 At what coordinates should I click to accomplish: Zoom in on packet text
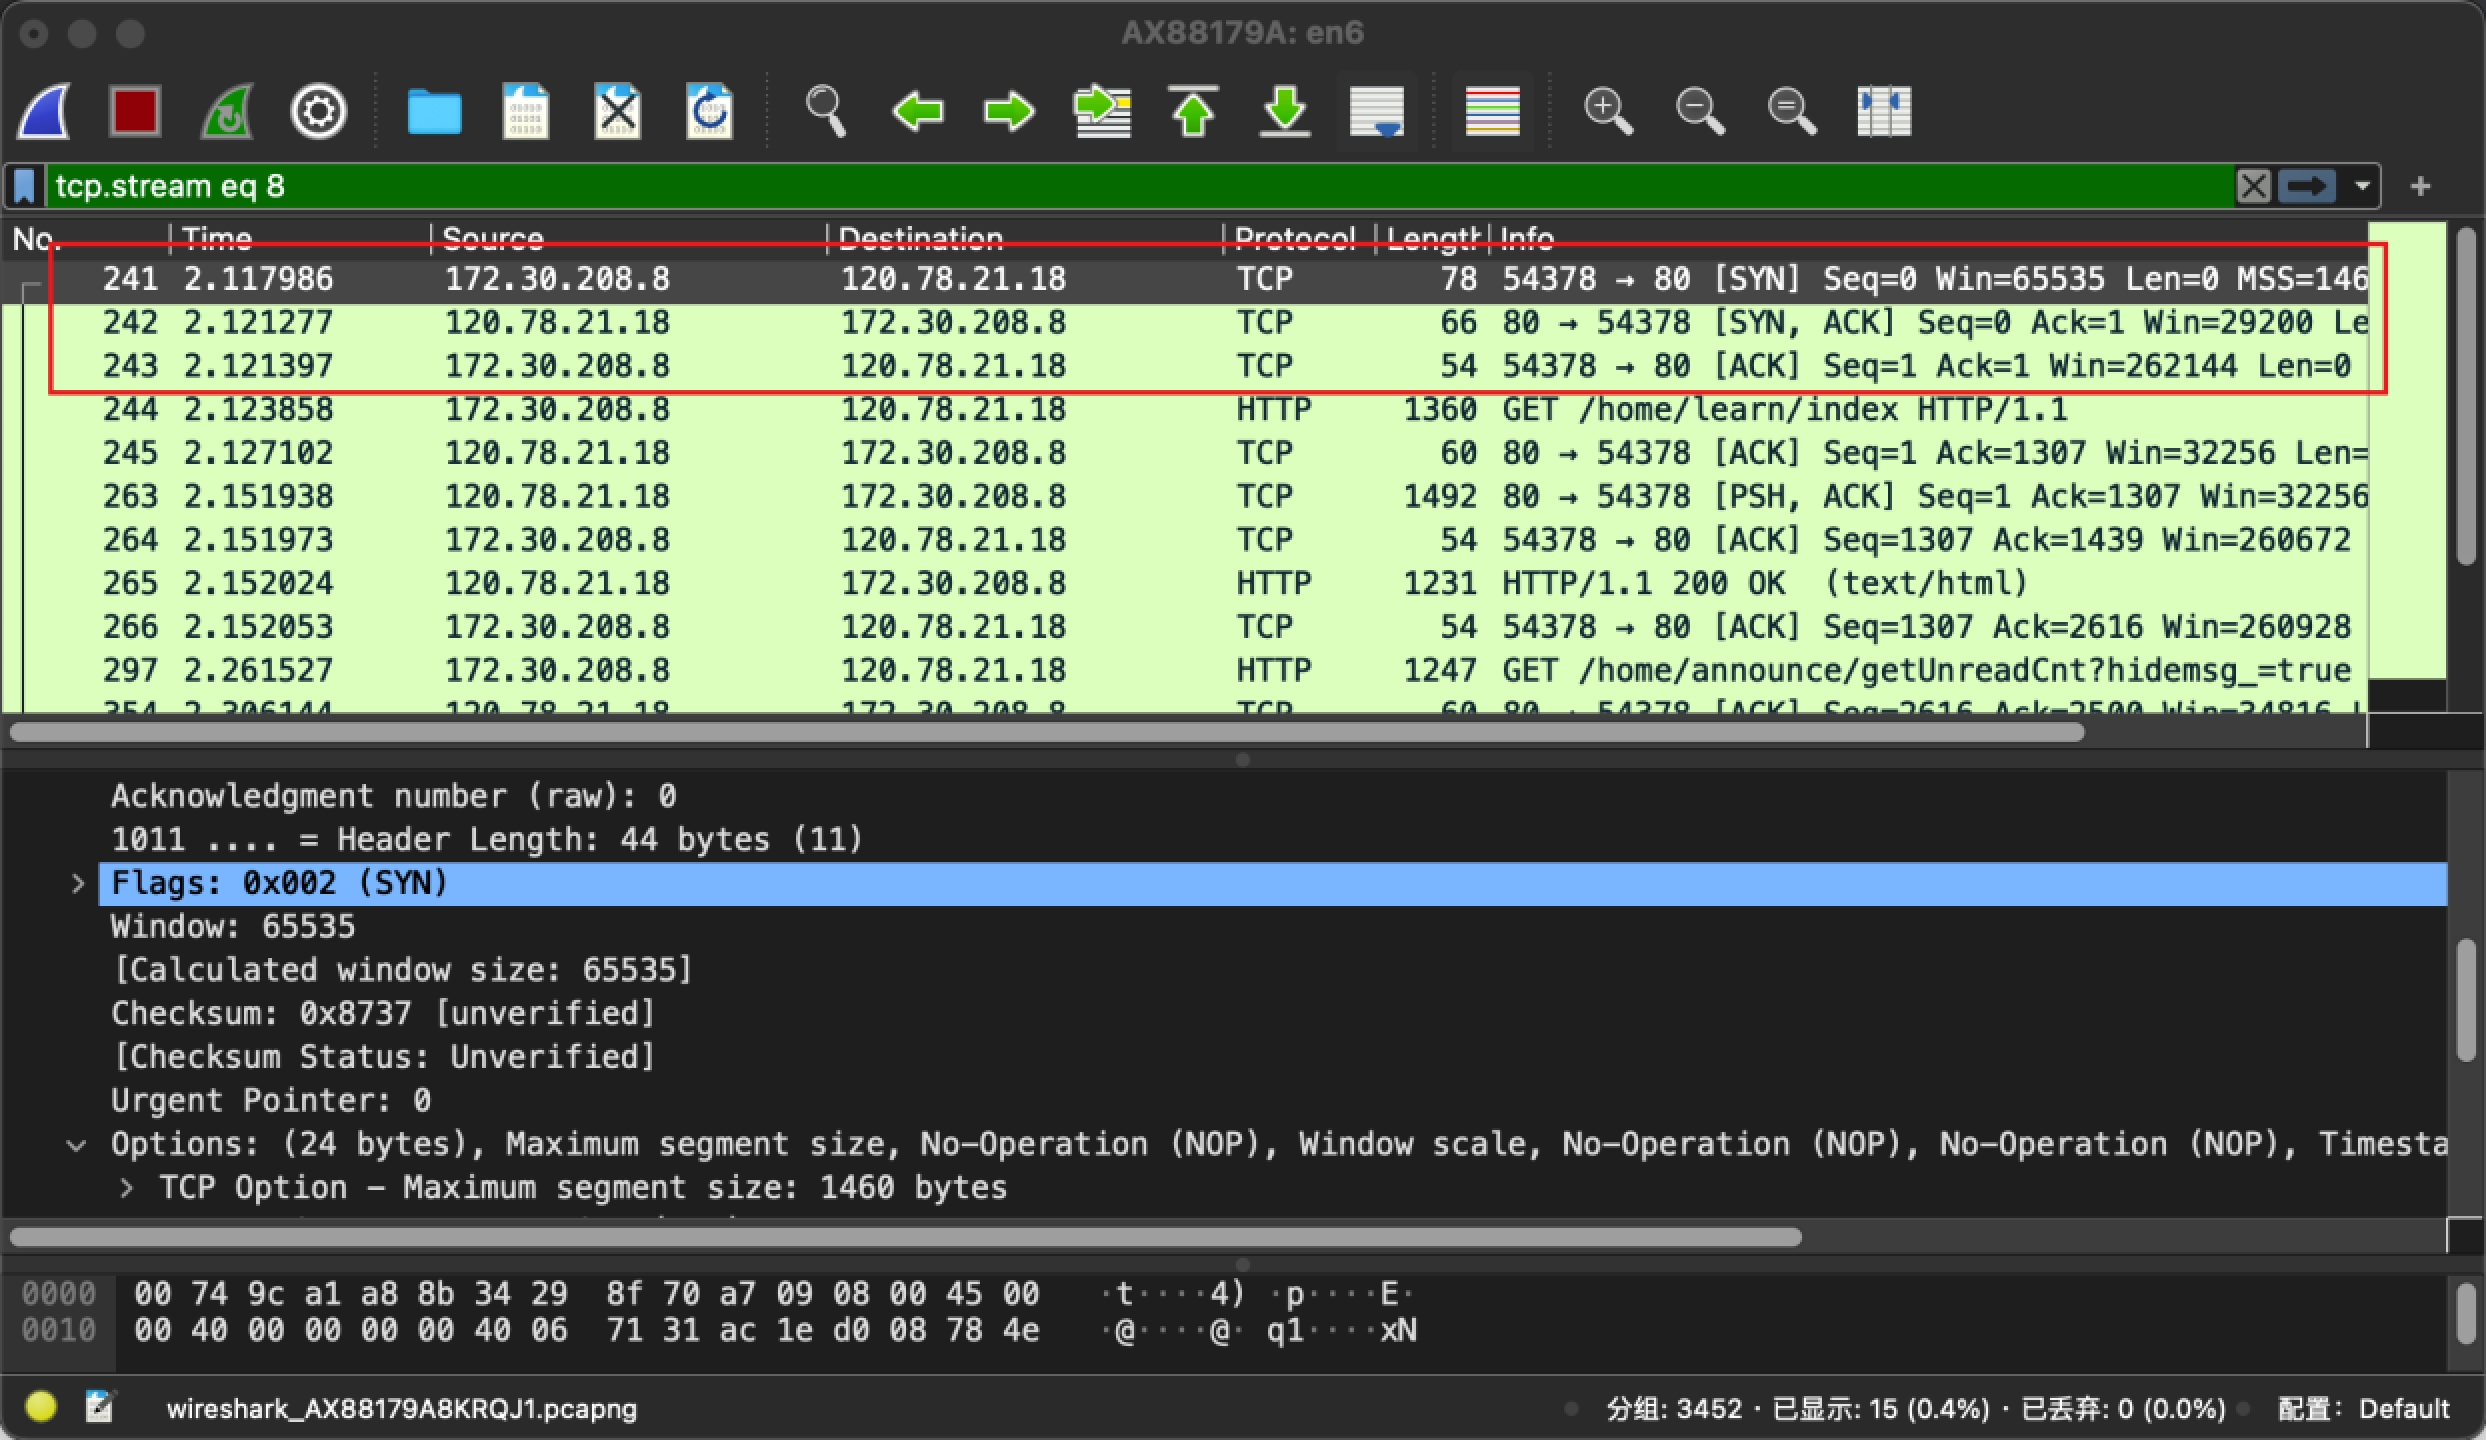[1608, 111]
